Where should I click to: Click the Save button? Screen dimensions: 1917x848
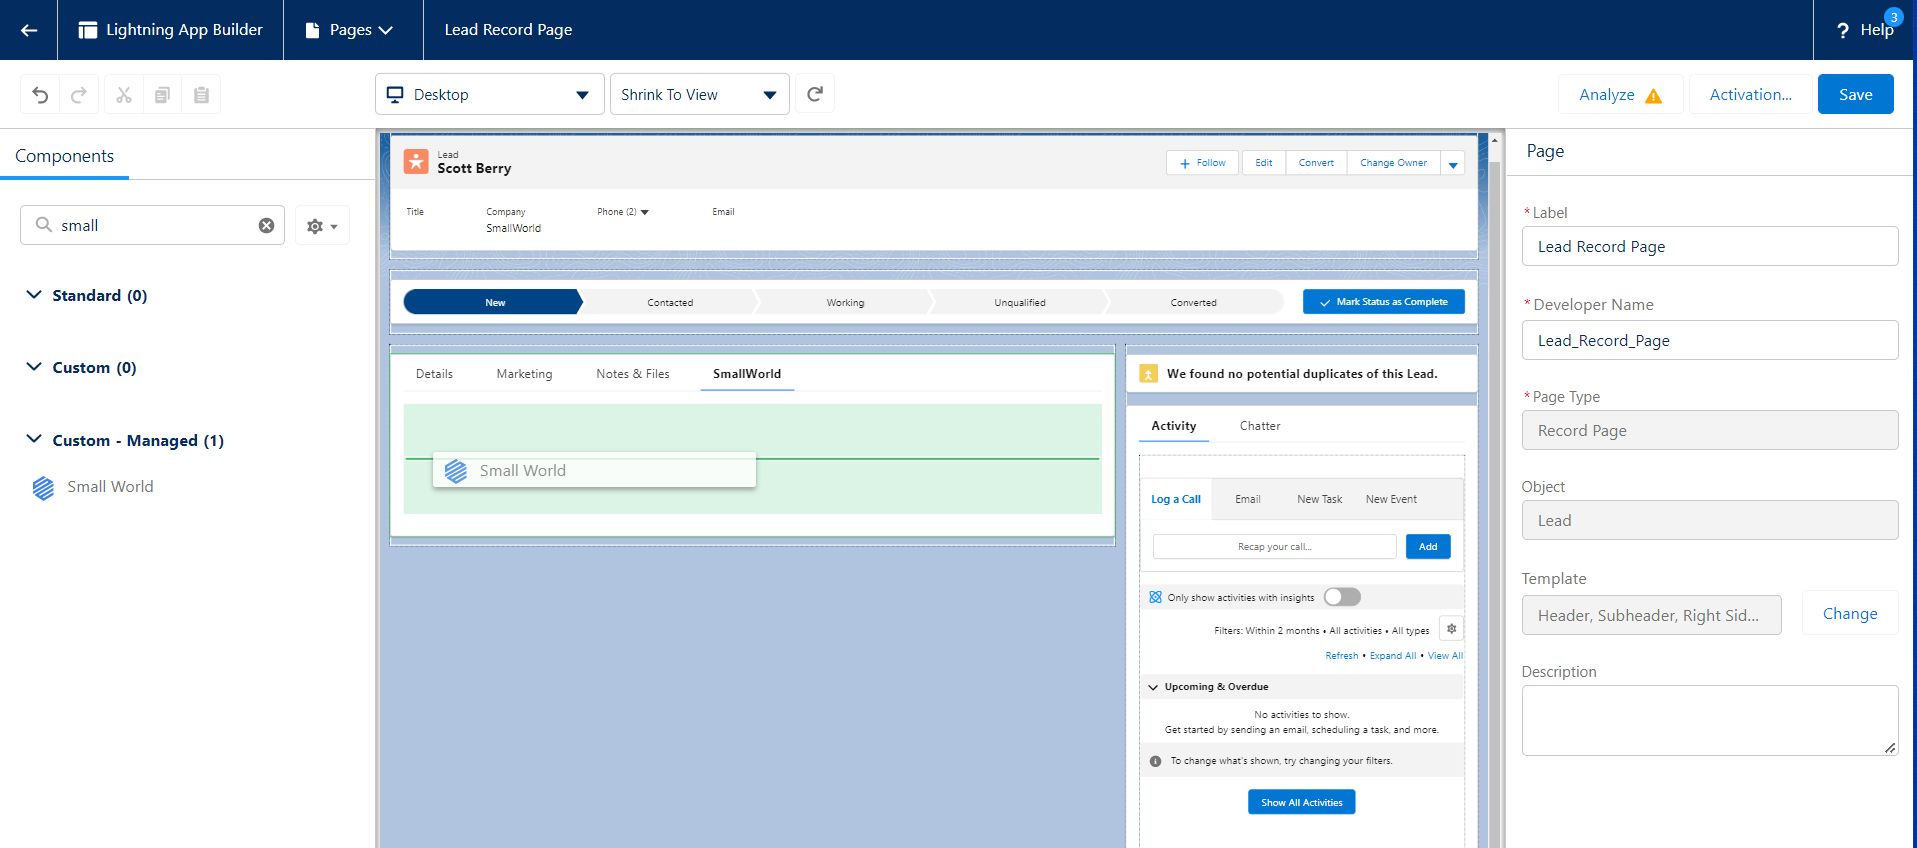tap(1855, 94)
